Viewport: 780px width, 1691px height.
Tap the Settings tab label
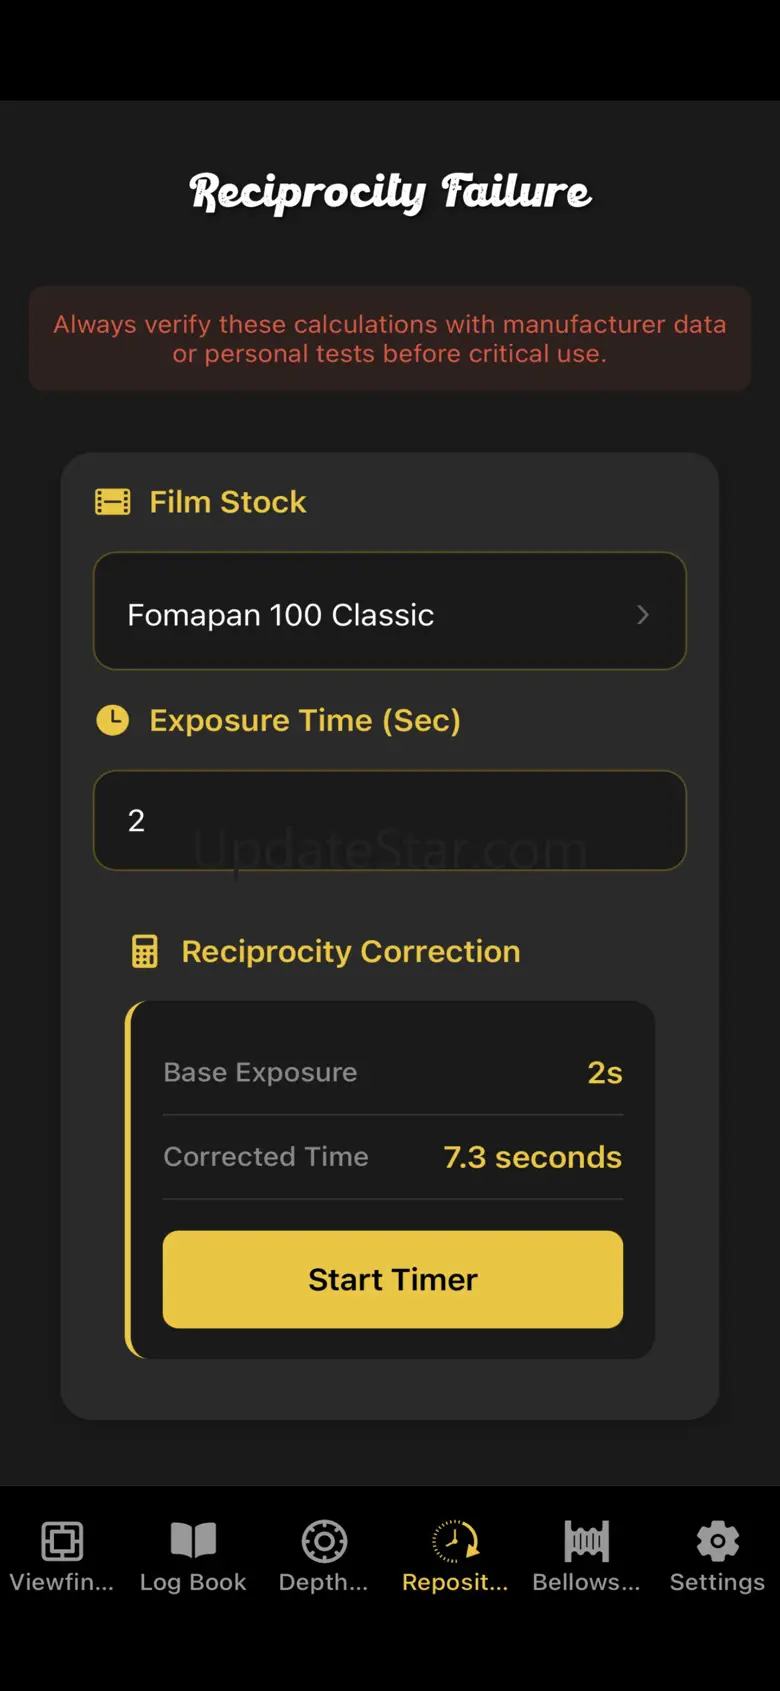click(x=717, y=1582)
